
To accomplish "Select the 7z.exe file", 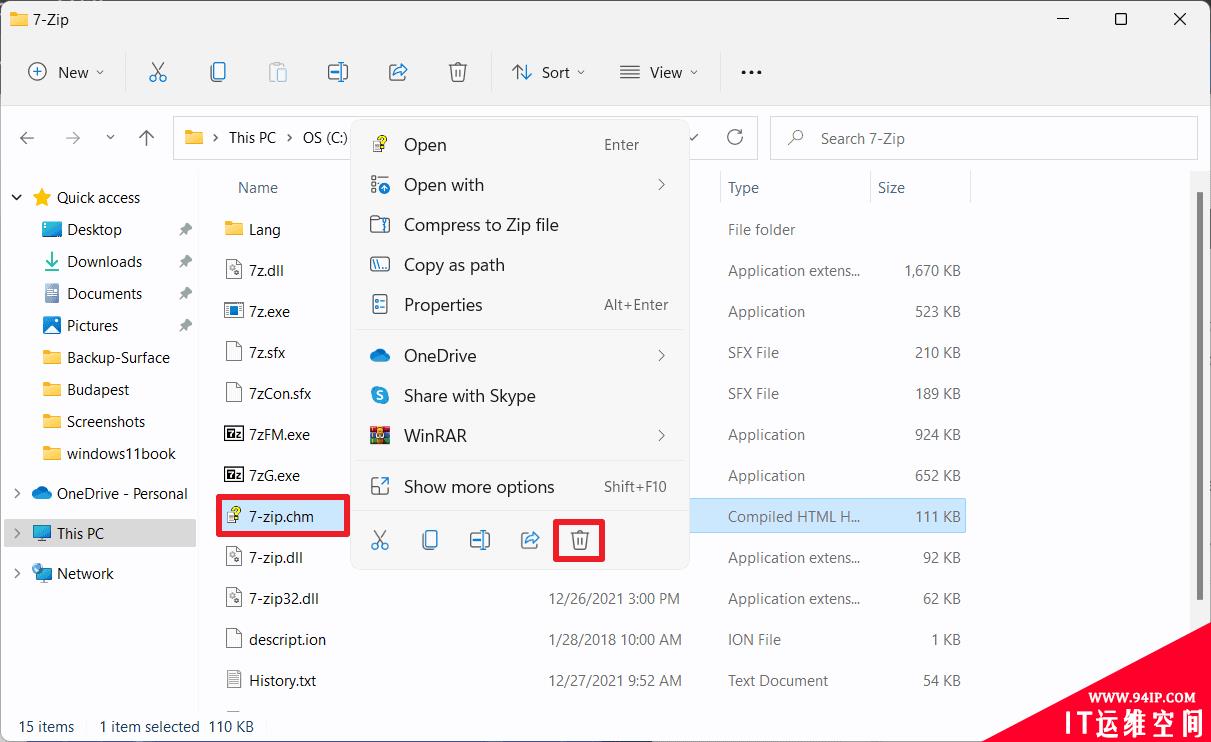I will tap(269, 312).
